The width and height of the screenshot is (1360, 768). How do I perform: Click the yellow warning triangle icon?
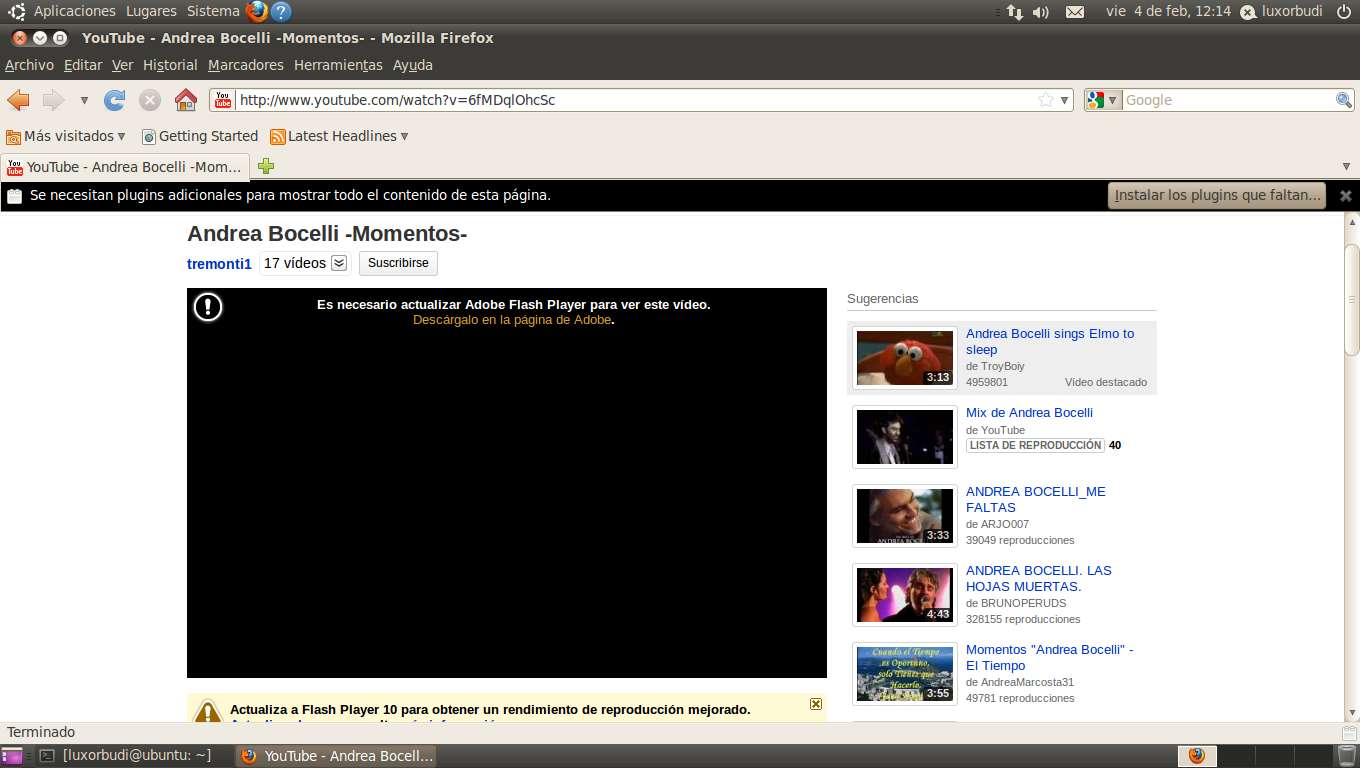point(207,712)
